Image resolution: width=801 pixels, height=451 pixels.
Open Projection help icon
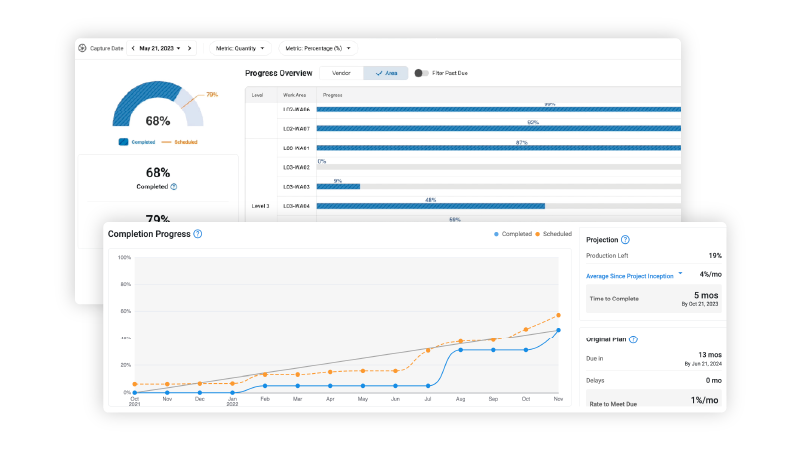[x=625, y=240]
